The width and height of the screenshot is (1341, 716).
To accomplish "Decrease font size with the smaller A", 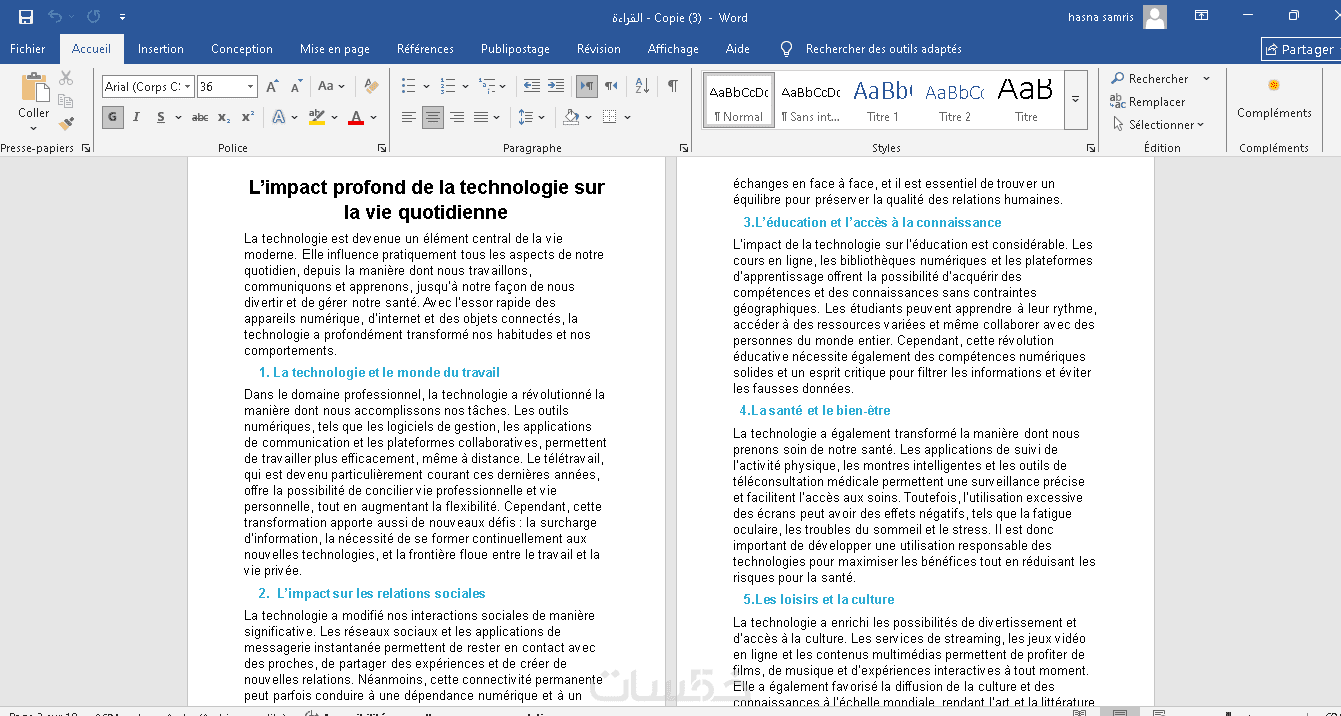I will pos(294,87).
